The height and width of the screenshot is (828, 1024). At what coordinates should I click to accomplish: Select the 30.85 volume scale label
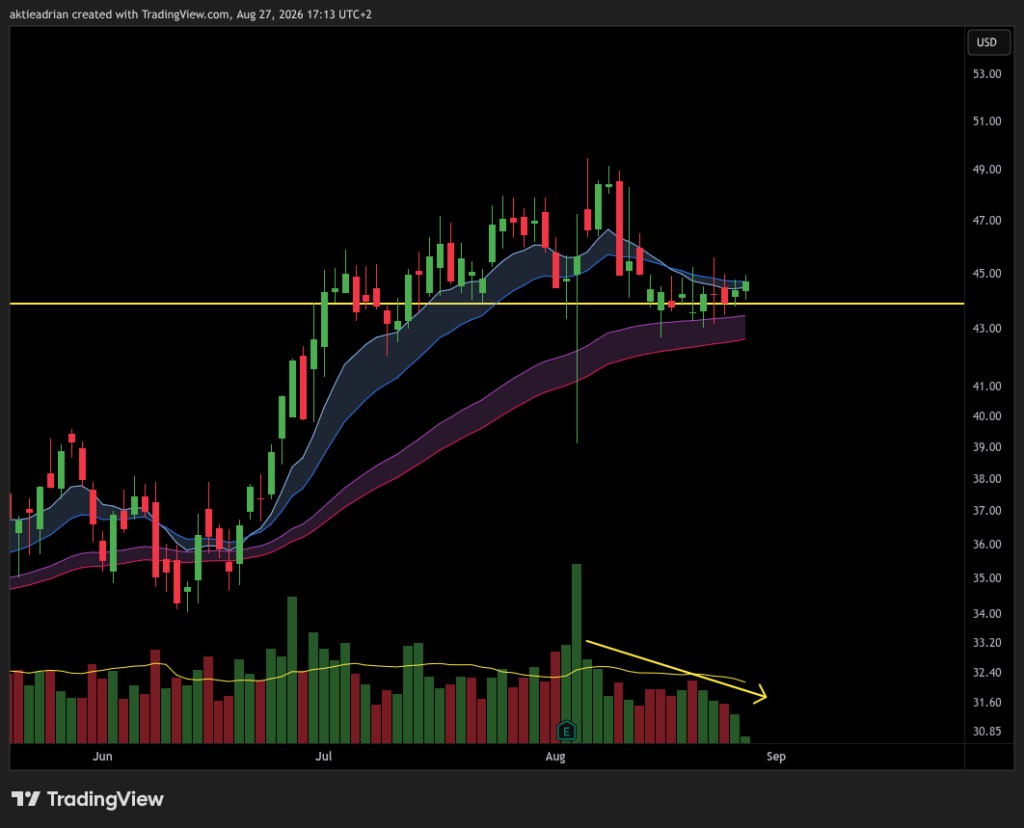click(x=987, y=731)
